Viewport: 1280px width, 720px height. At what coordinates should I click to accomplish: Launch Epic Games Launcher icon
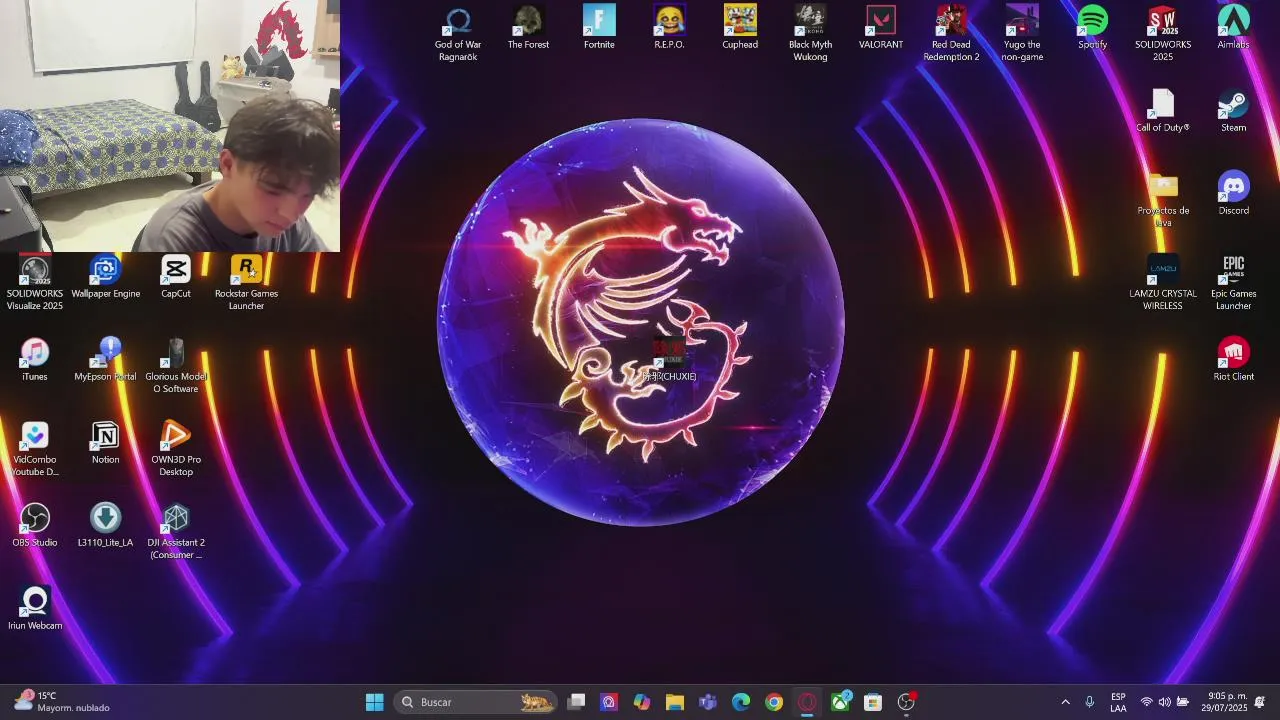click(1233, 283)
